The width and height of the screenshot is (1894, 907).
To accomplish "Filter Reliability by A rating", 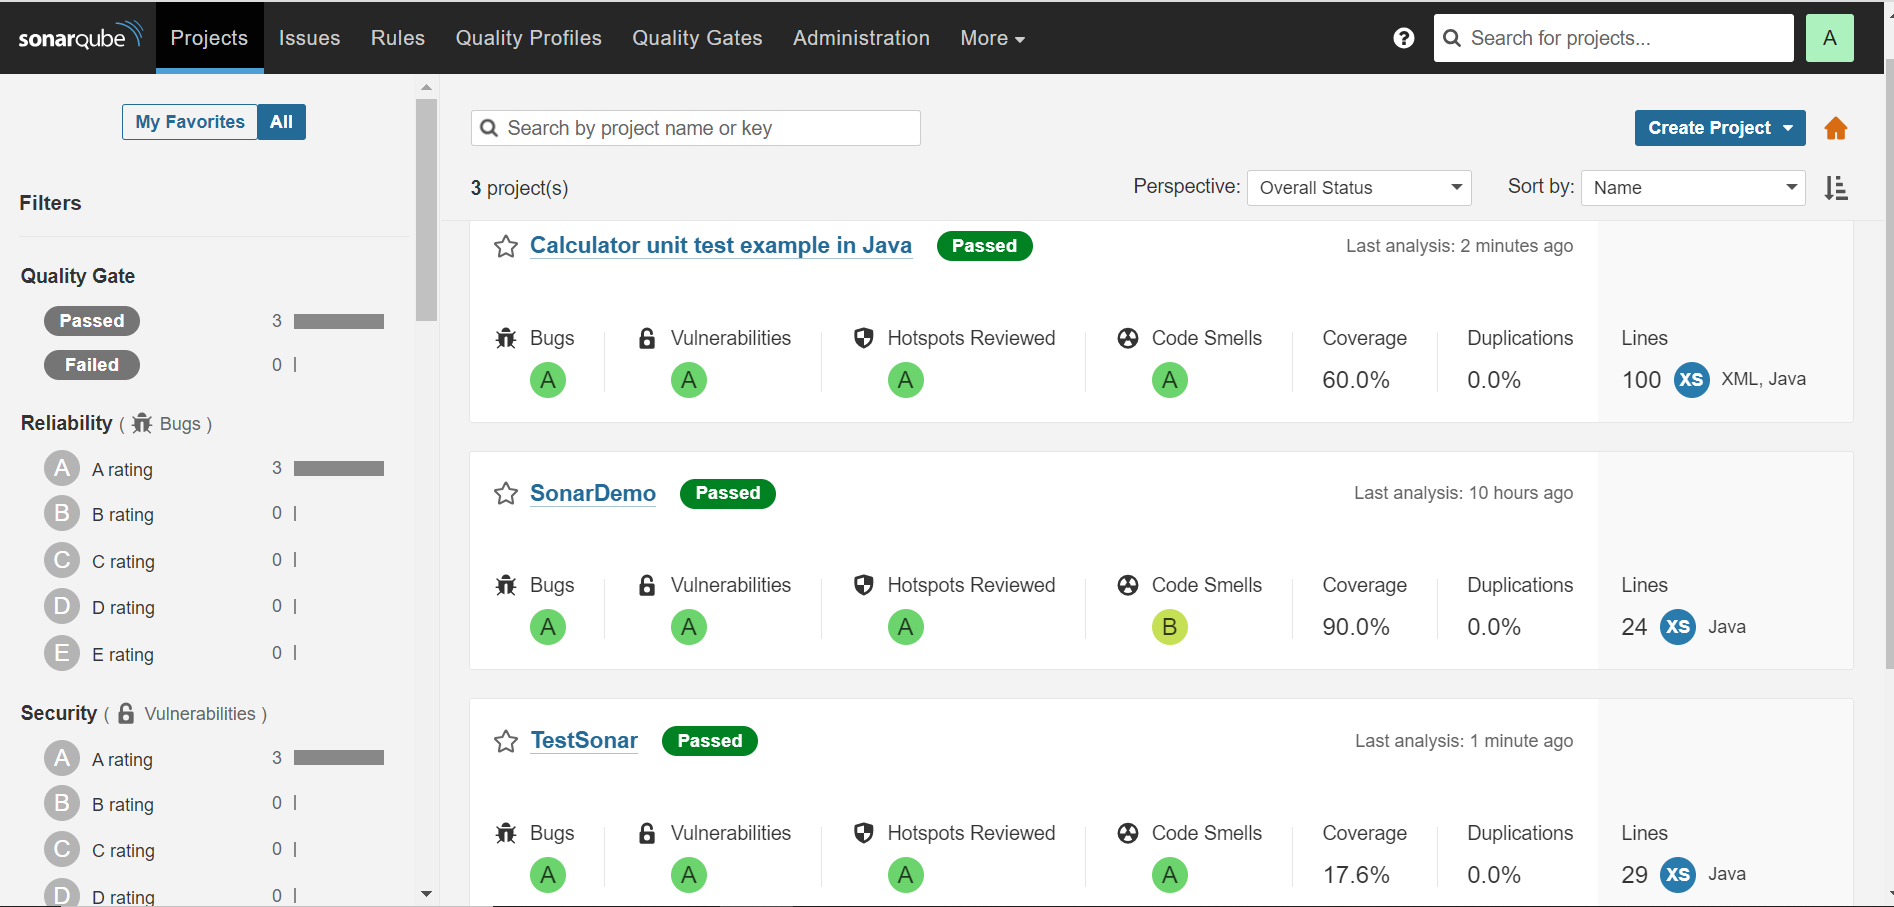I will [213, 469].
